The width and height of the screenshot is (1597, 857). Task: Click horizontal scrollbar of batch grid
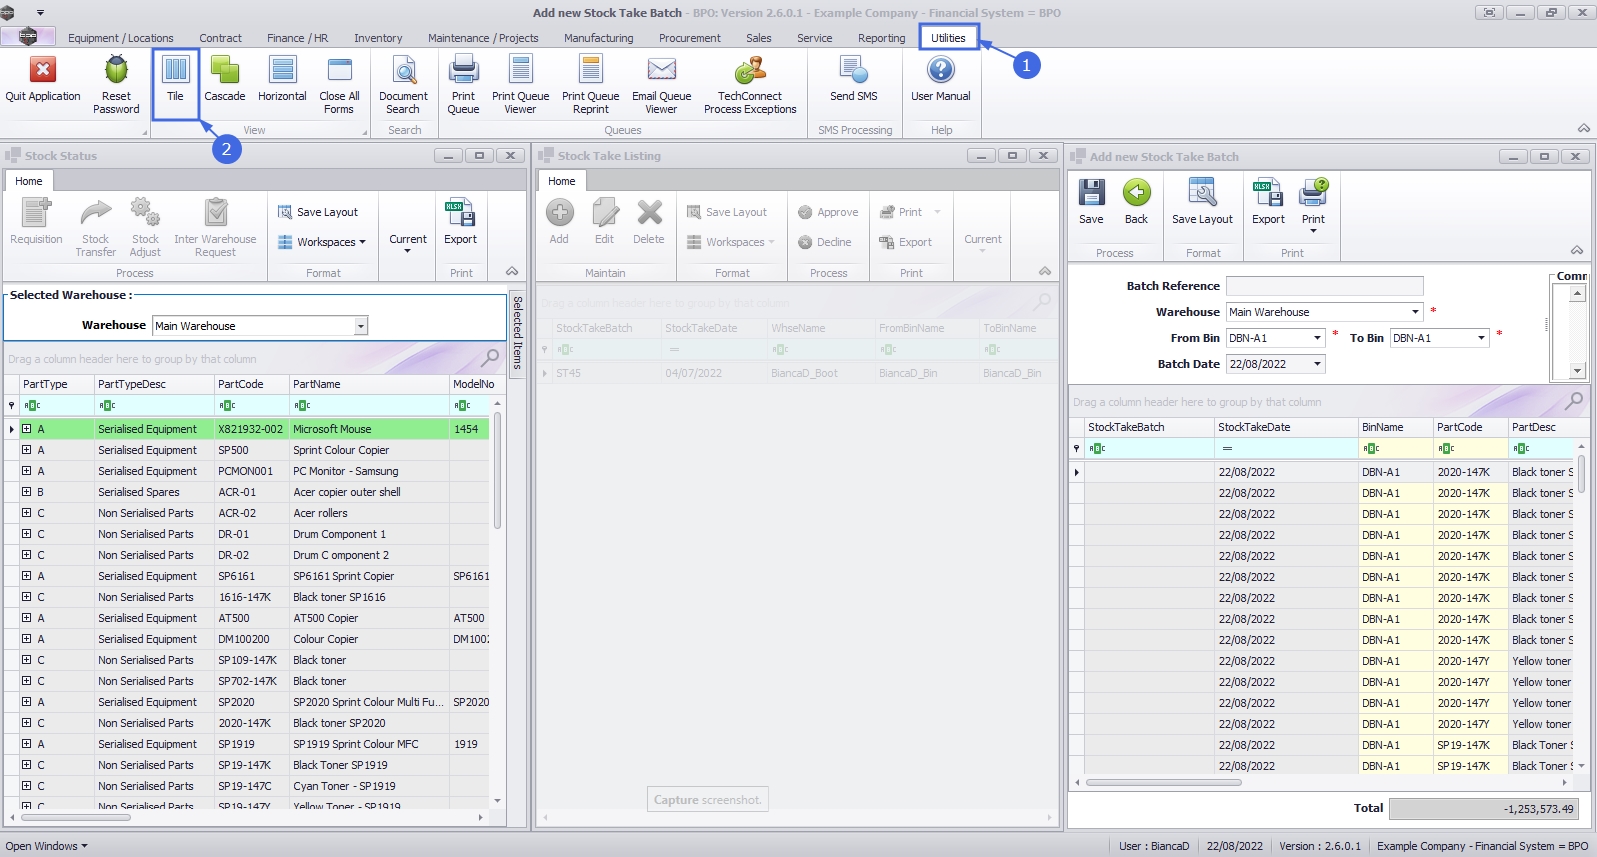[1164, 782]
